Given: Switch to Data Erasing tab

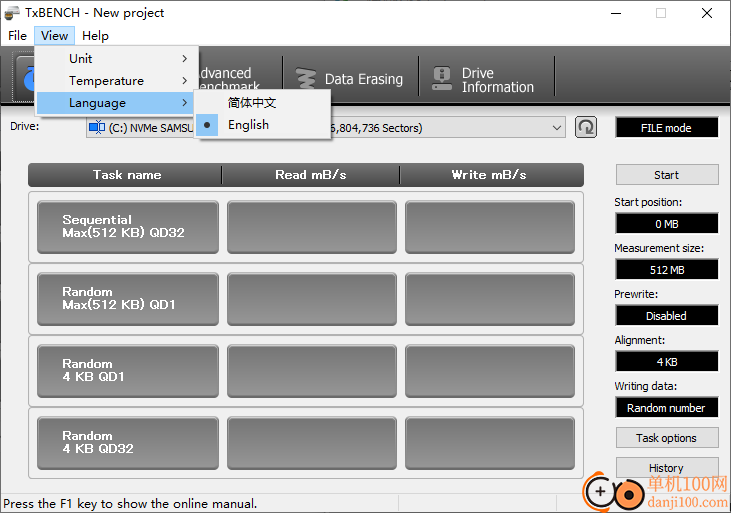Looking at the screenshot, I should click(x=351, y=79).
